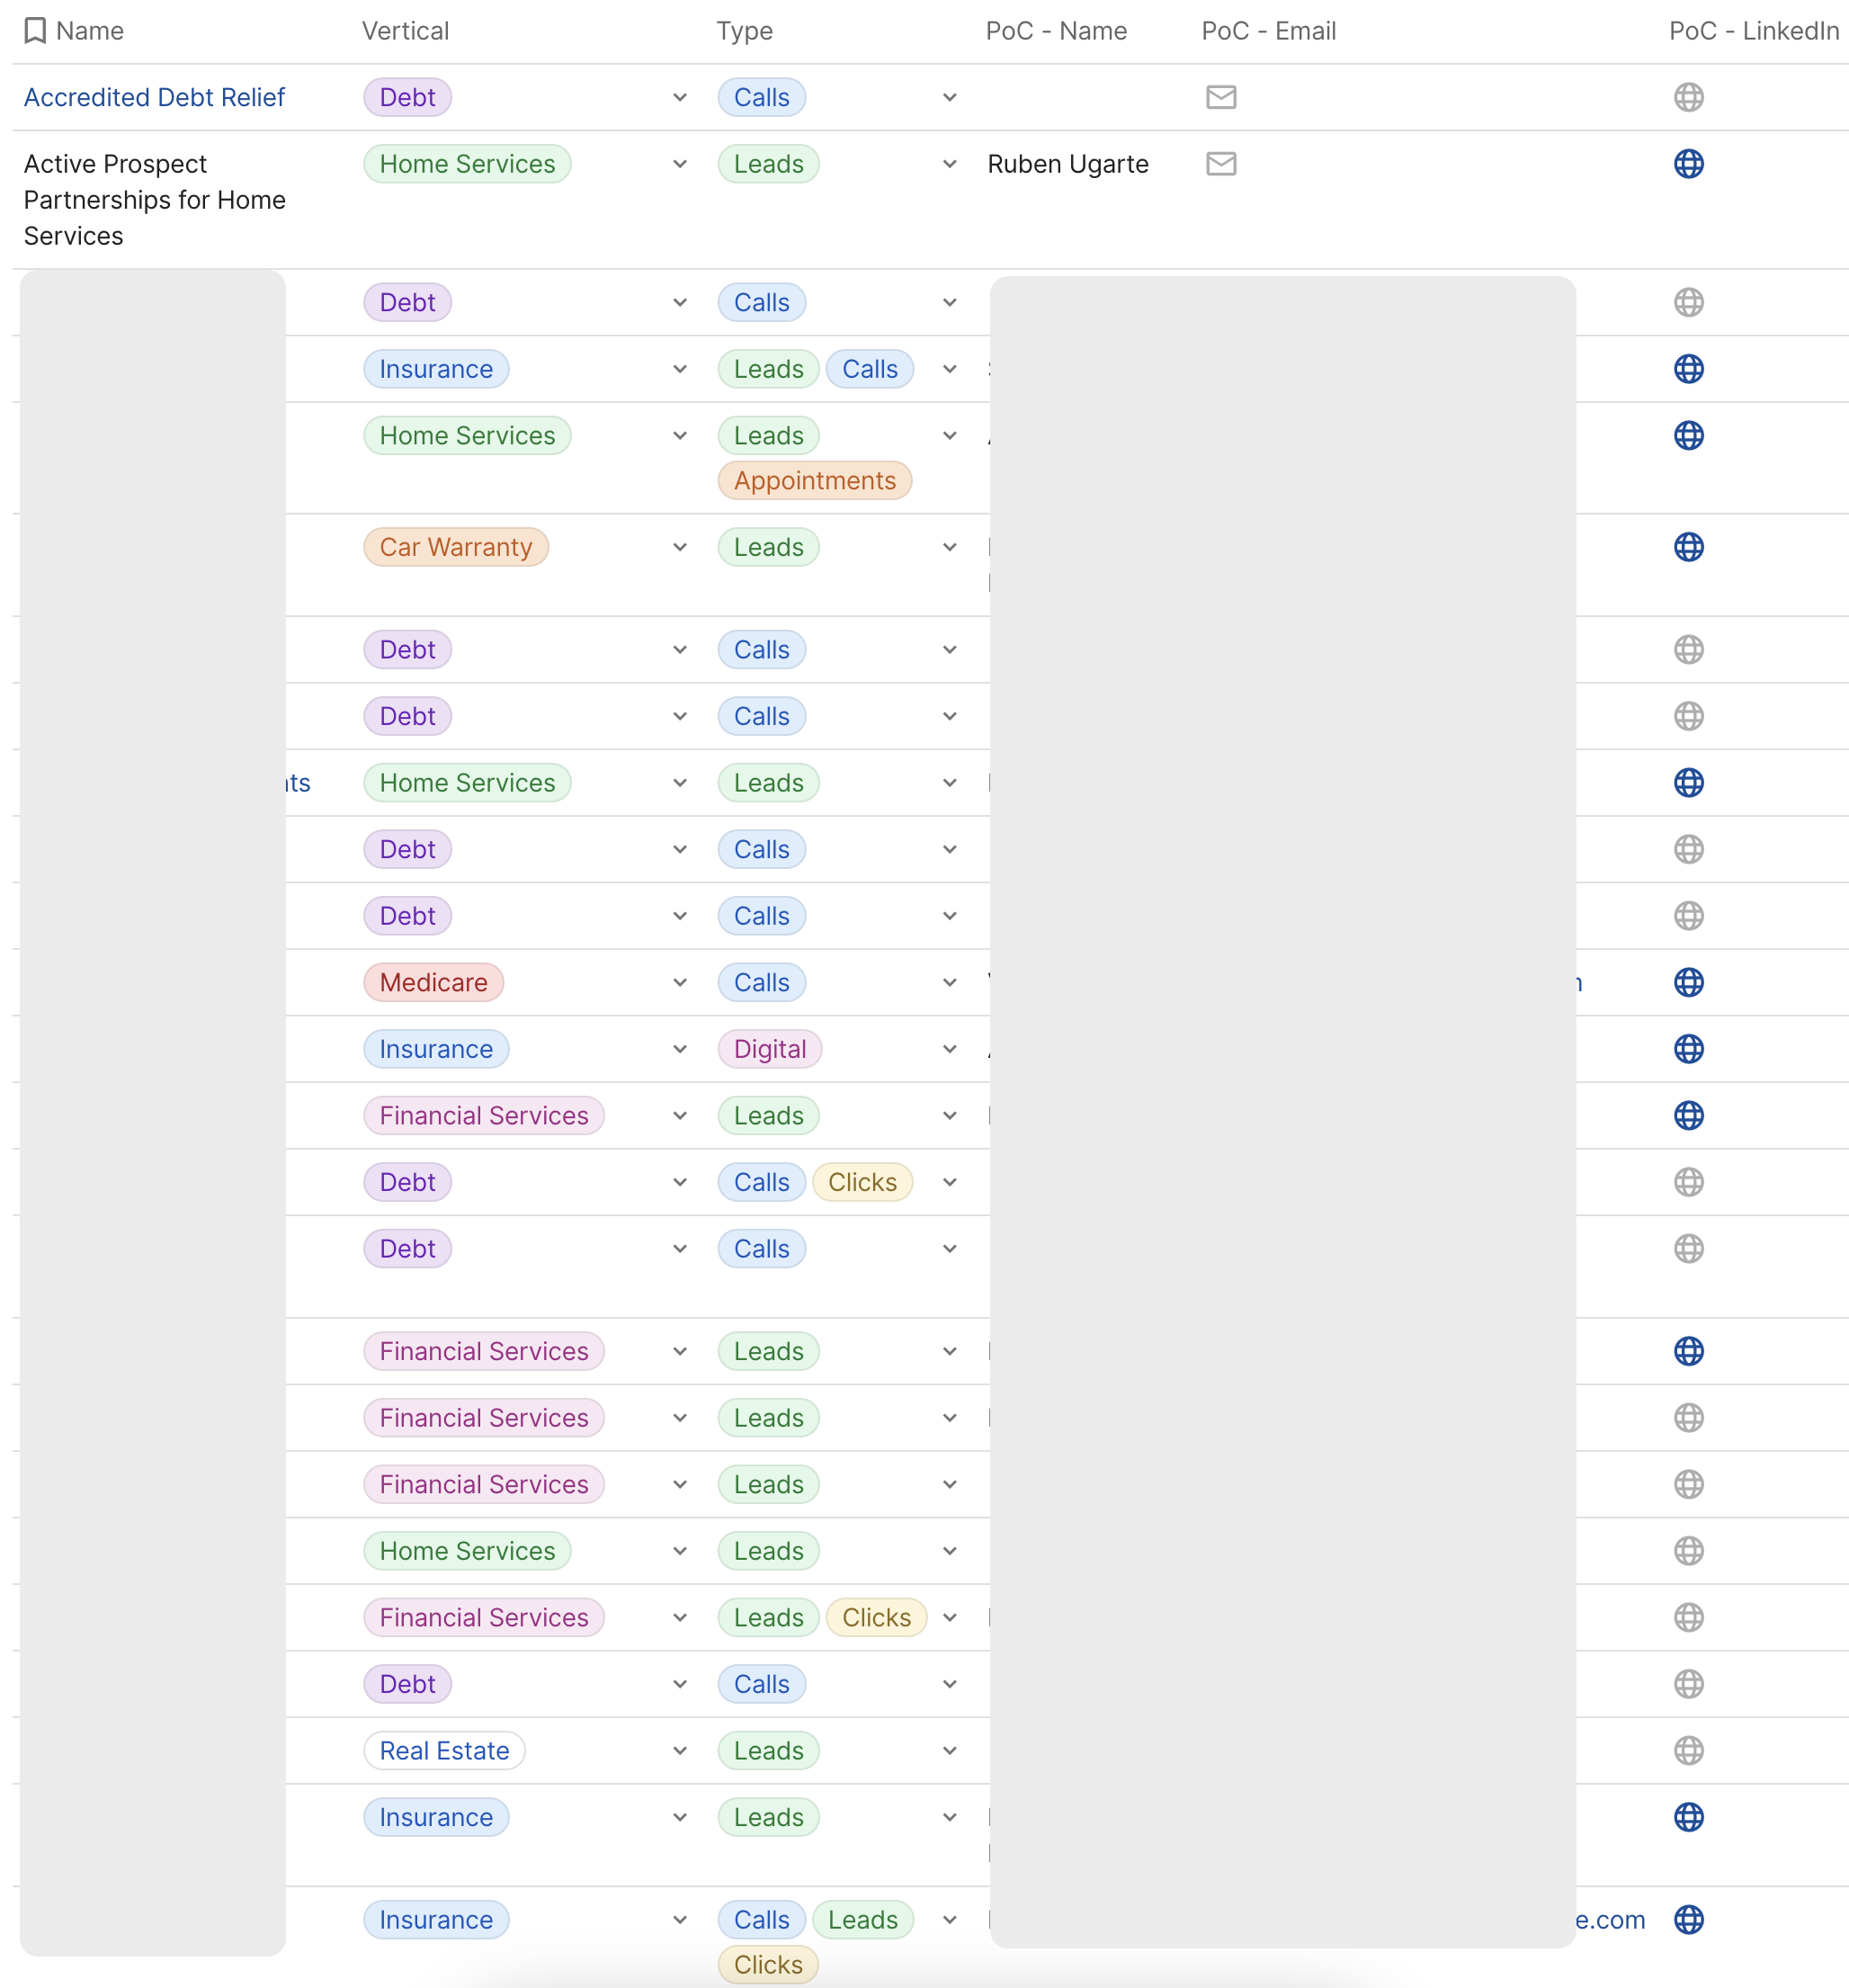1849x1988 pixels.
Task: Open the LinkedIn globe in Car Warranty row
Action: tap(1688, 547)
